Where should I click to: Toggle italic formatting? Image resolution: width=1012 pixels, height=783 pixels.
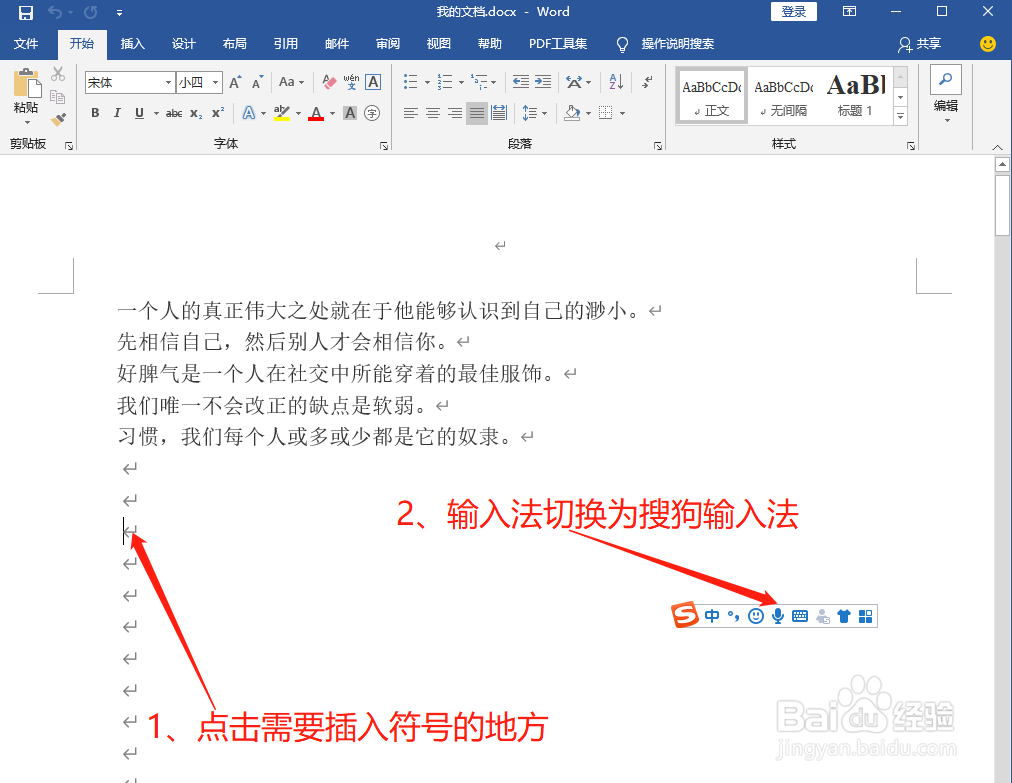tap(116, 112)
